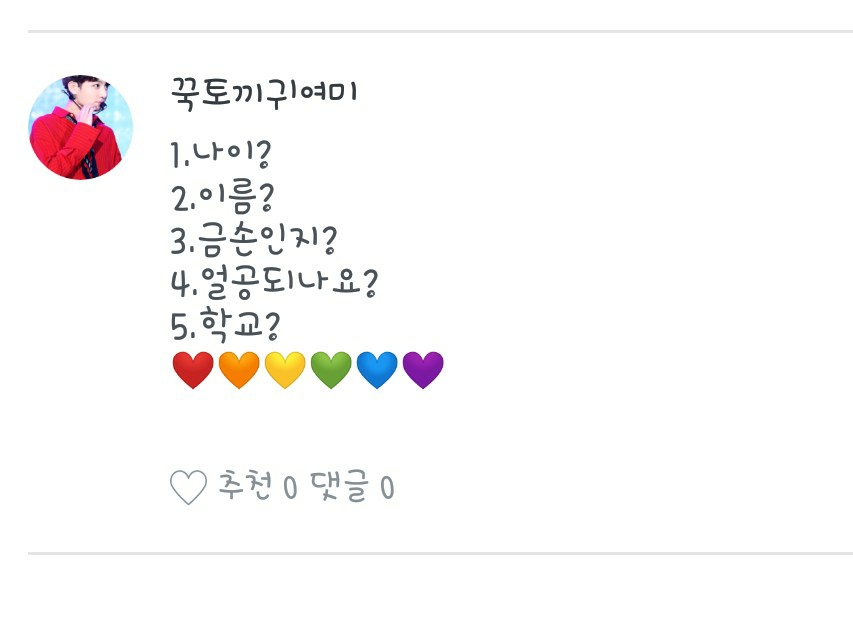
Task: Click the count number beside 추천
Action: (x=290, y=488)
